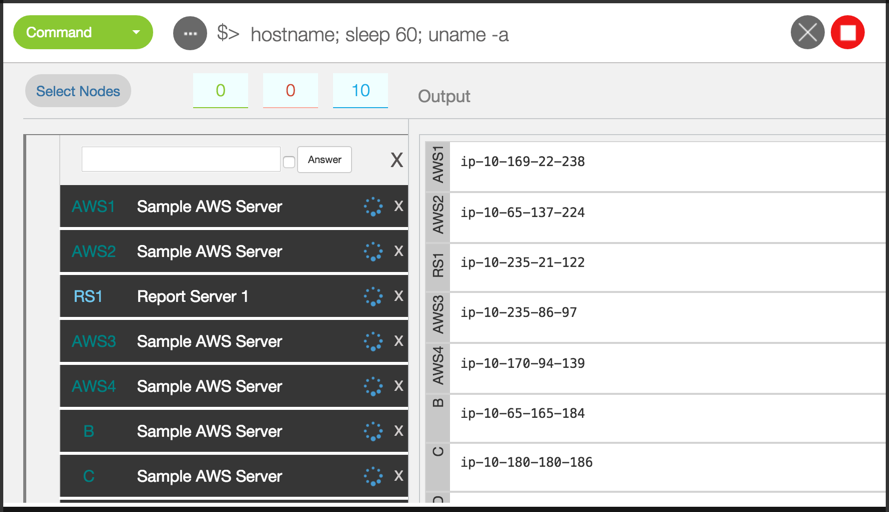
Task: Click the $> prompt symbol
Action: point(228,33)
